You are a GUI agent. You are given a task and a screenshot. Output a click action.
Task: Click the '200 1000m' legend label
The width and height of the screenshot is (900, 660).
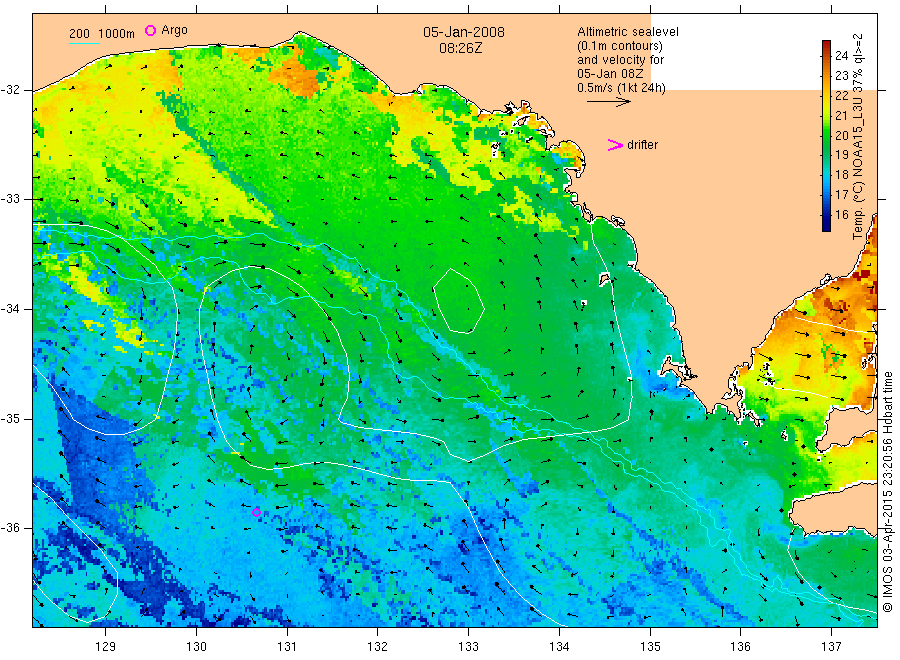102,34
